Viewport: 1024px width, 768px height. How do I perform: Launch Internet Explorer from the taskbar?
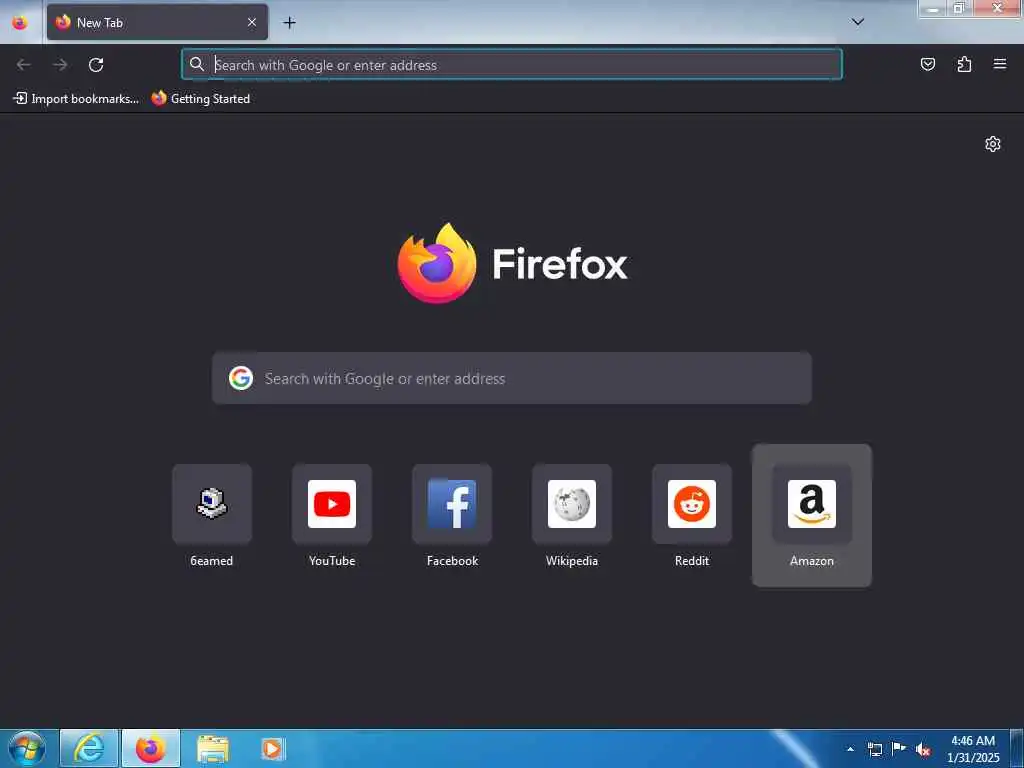point(89,748)
